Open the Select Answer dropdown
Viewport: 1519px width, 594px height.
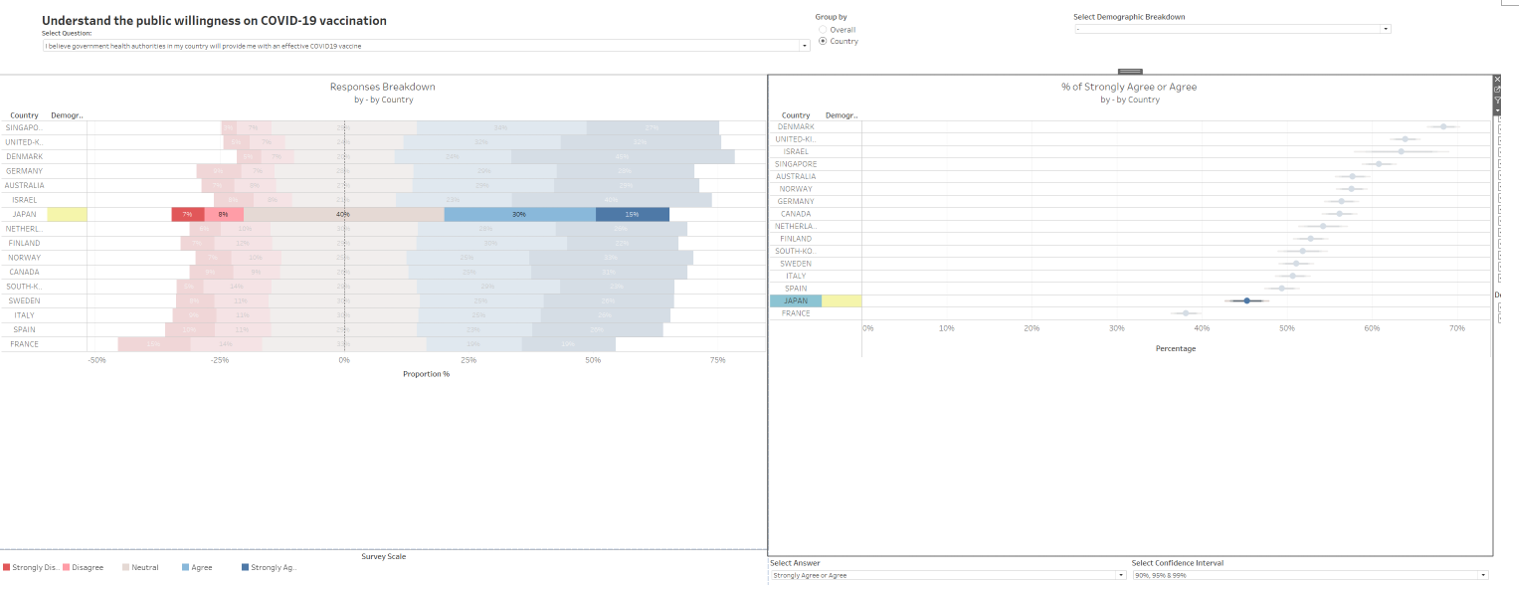[x=1120, y=575]
